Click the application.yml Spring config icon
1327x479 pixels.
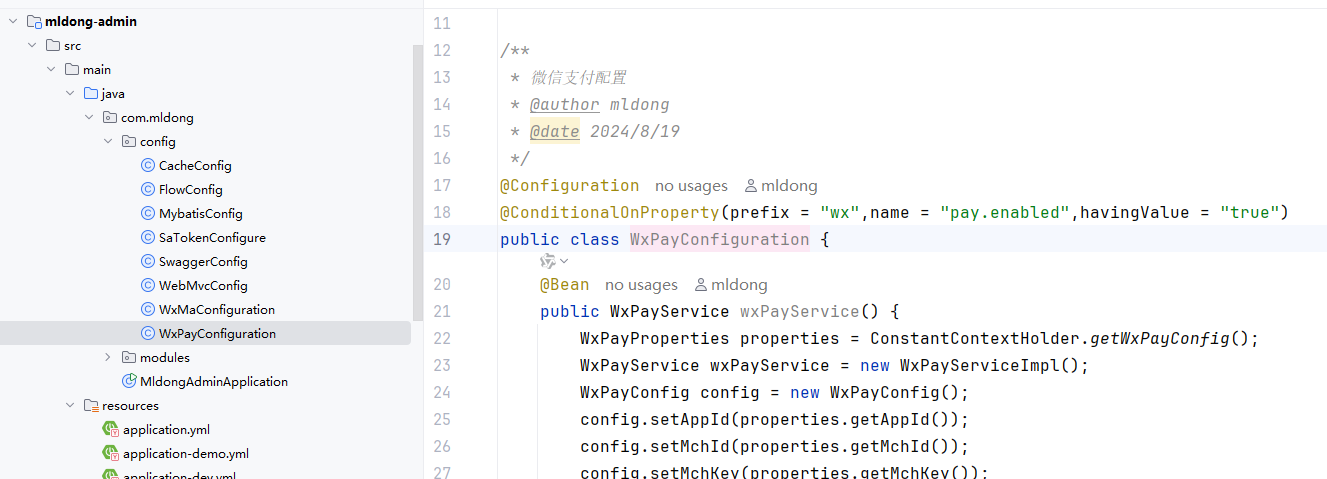point(110,430)
